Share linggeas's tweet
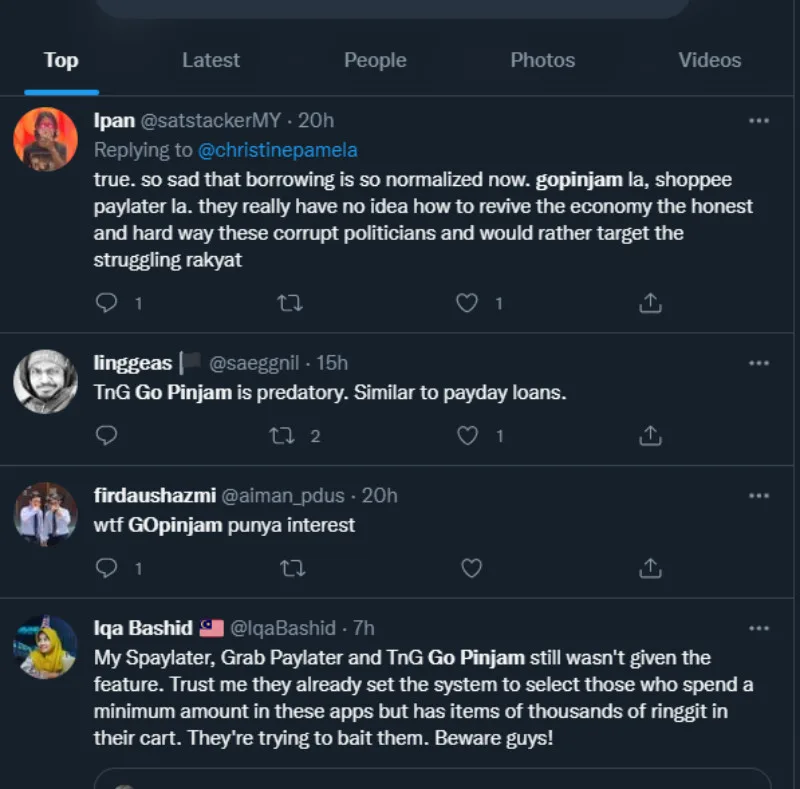The width and height of the screenshot is (800, 789). (650, 435)
